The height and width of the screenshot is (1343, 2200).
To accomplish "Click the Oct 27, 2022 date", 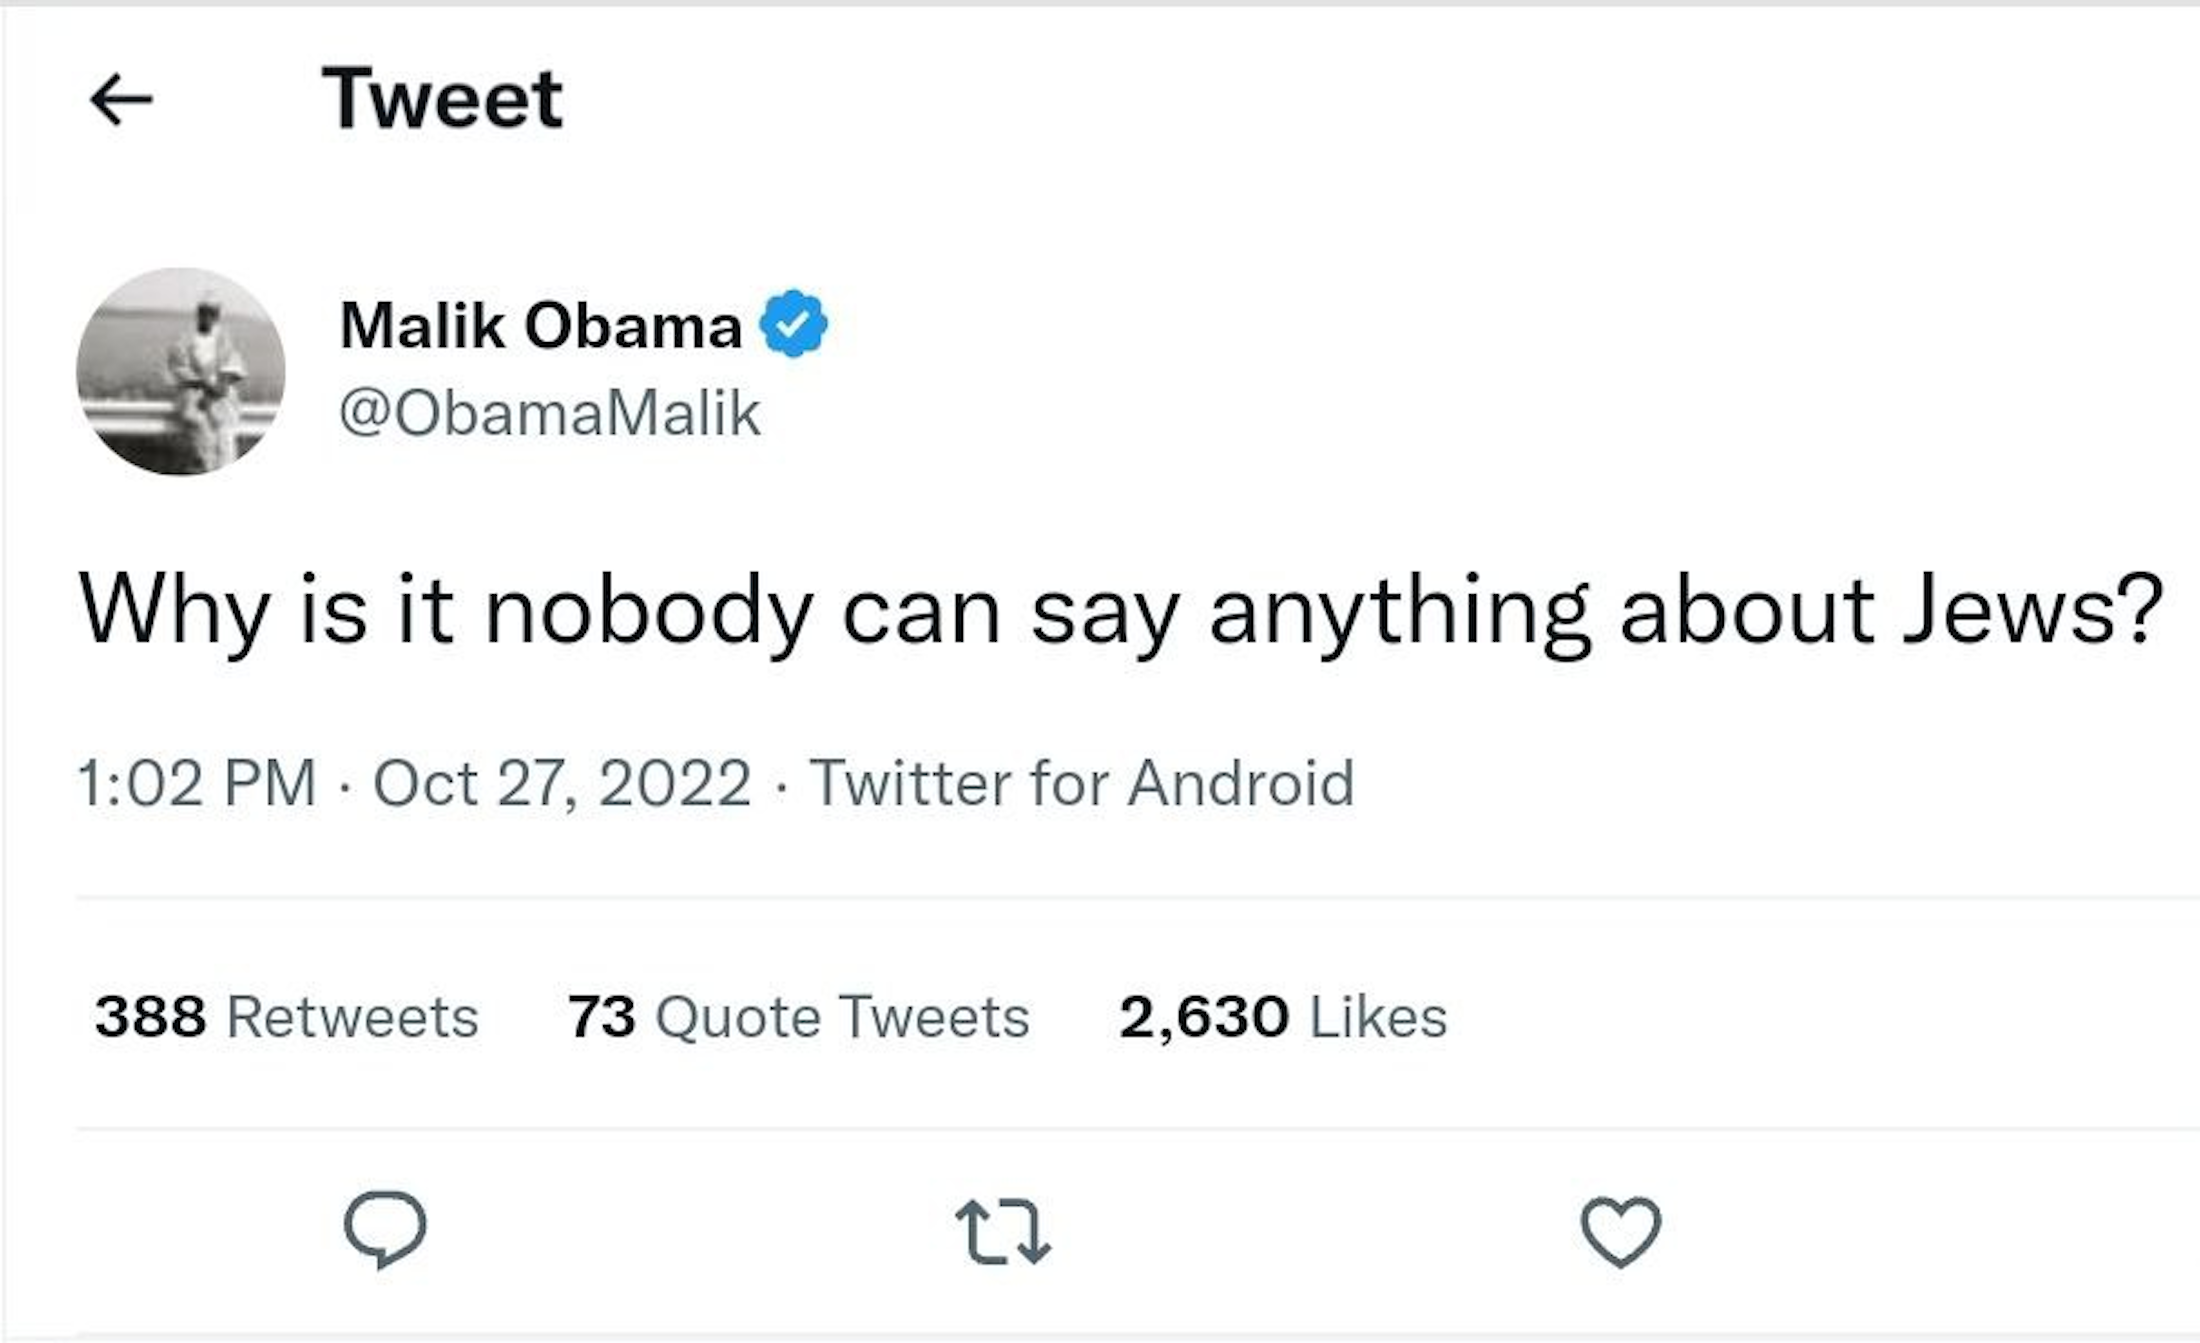I will pos(562,783).
